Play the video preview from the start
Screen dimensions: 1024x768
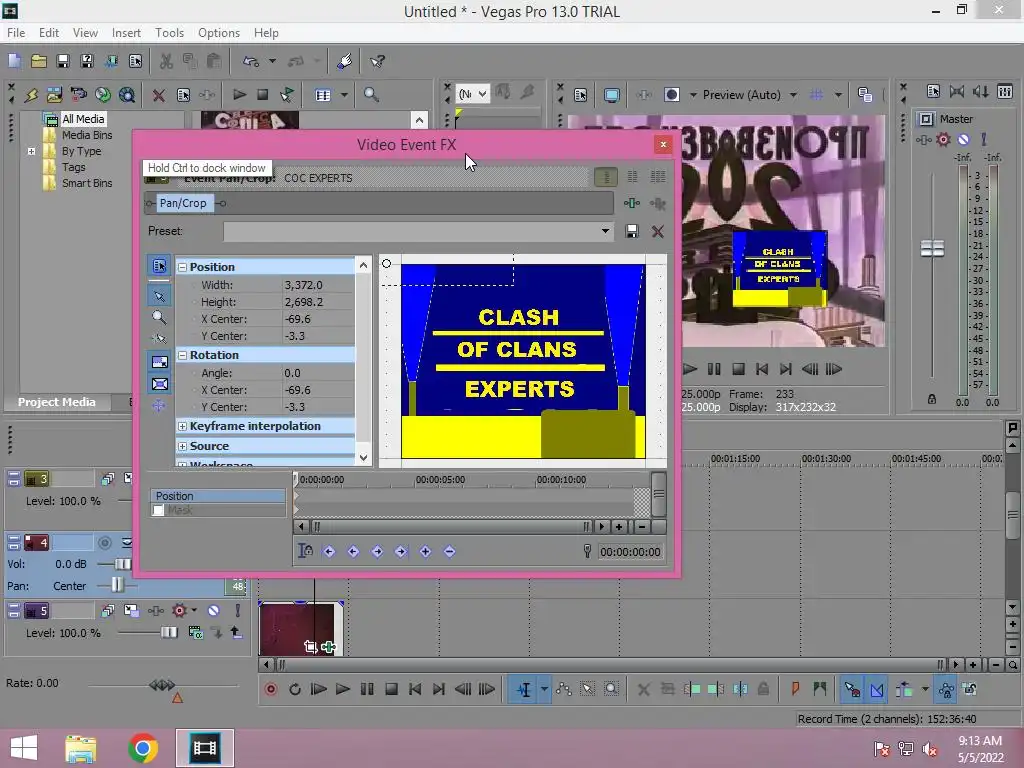[x=690, y=369]
